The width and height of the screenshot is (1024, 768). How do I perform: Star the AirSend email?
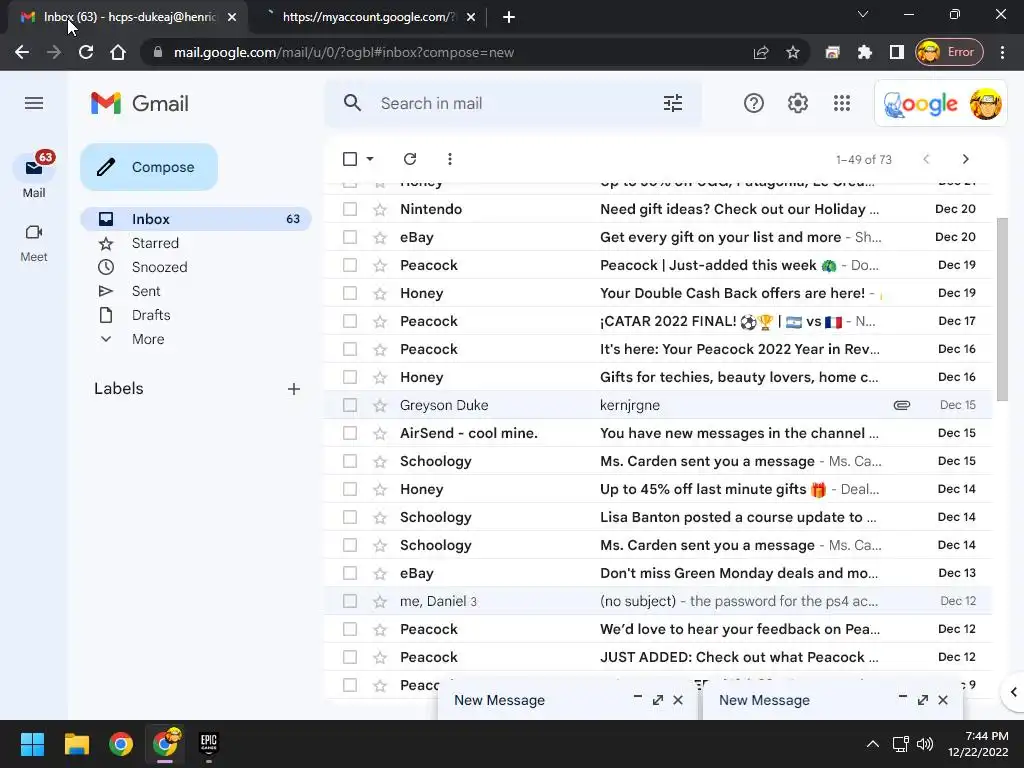point(380,434)
